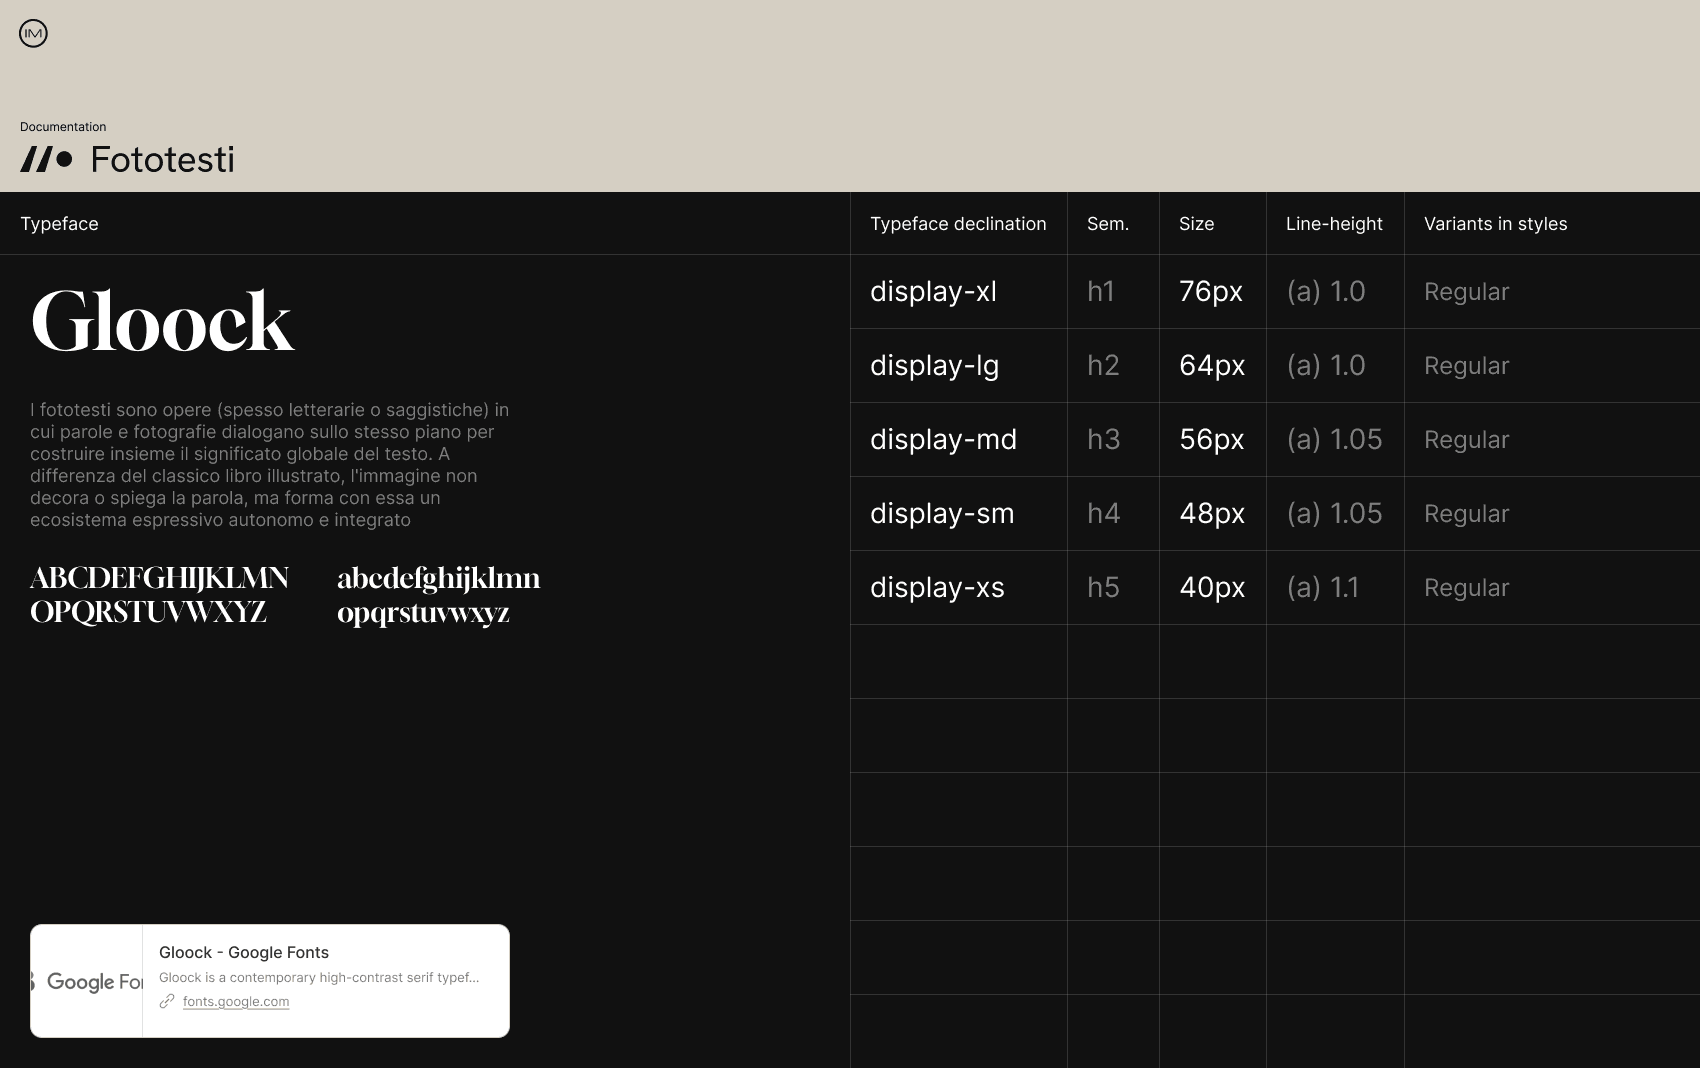Select the Sem. column header
The height and width of the screenshot is (1068, 1700).
coord(1108,224)
